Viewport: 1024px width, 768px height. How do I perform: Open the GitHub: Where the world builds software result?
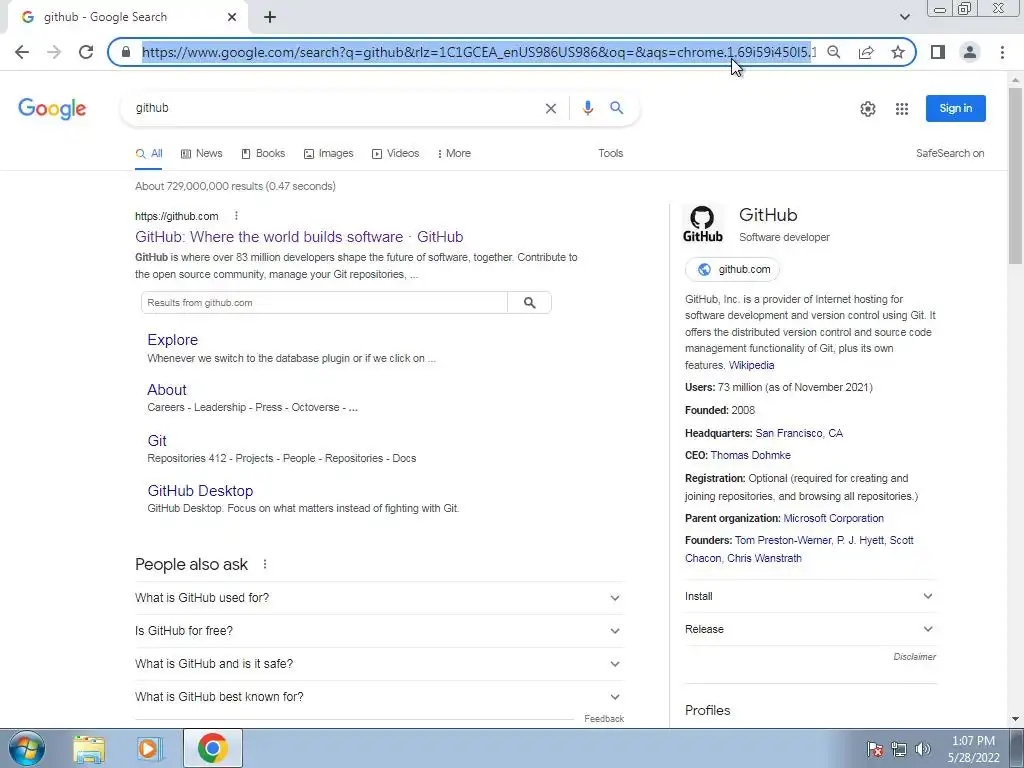pos(299,237)
